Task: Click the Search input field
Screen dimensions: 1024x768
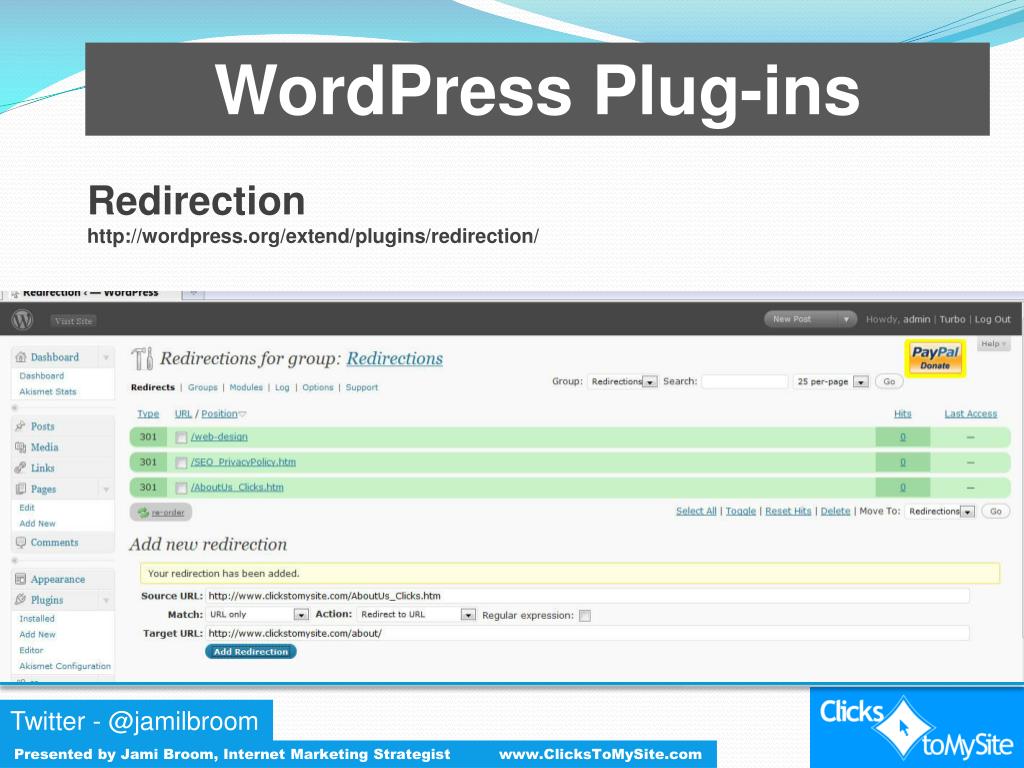Action: tap(744, 381)
